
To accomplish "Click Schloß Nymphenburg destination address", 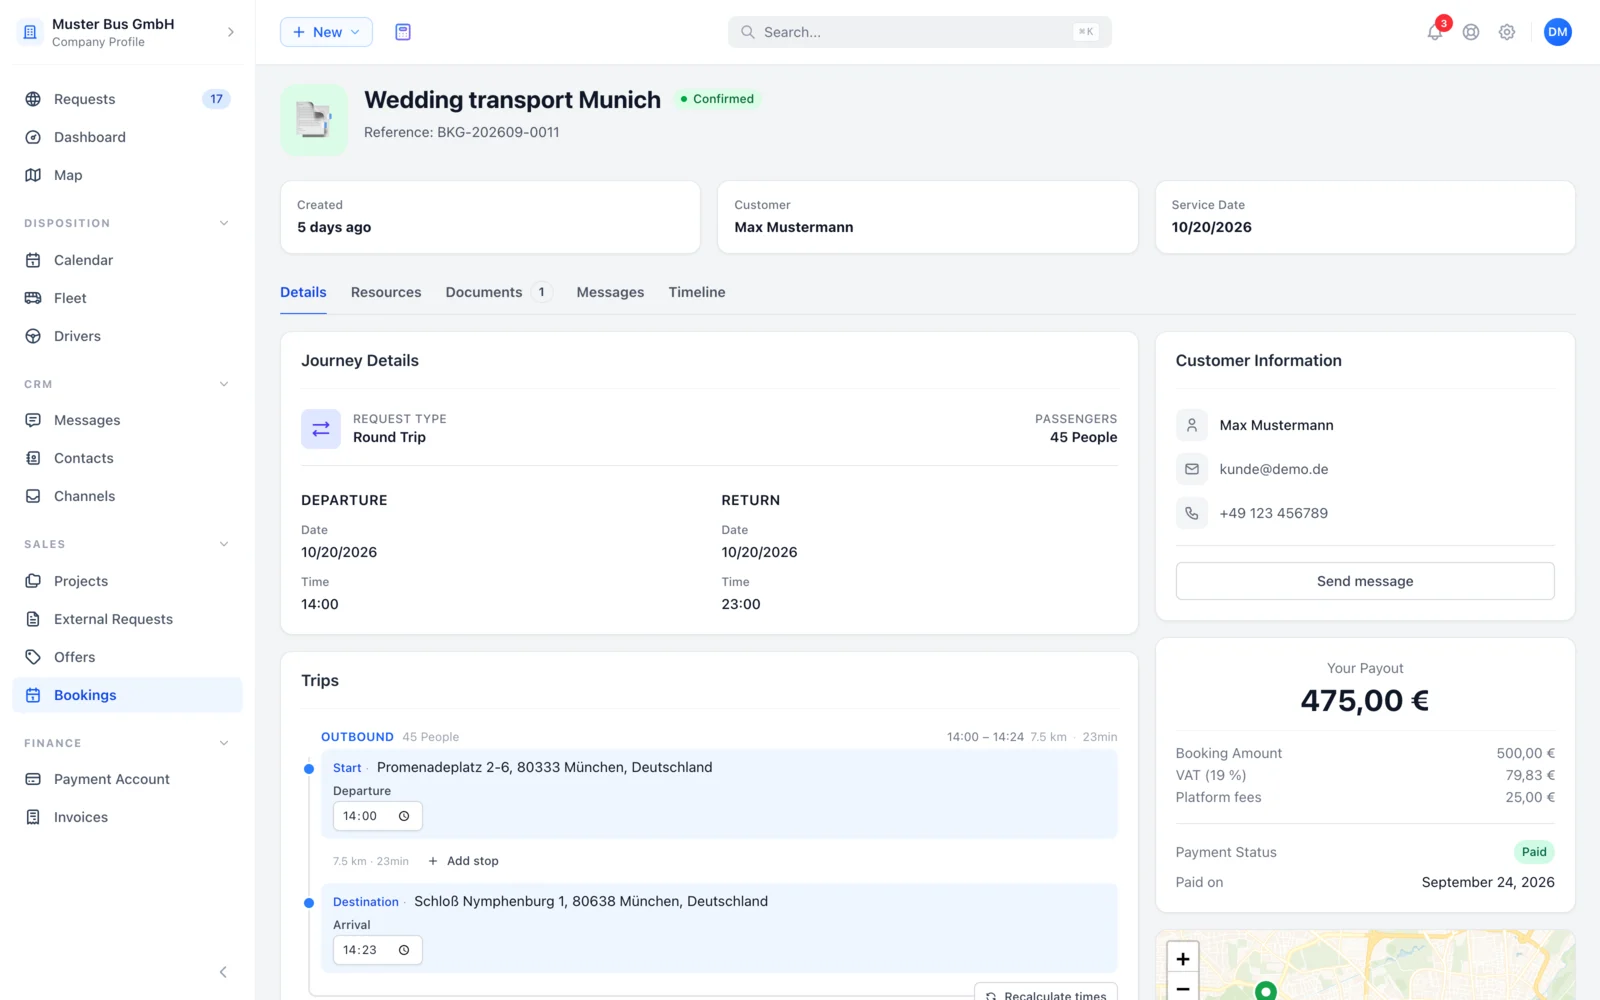I will [591, 901].
